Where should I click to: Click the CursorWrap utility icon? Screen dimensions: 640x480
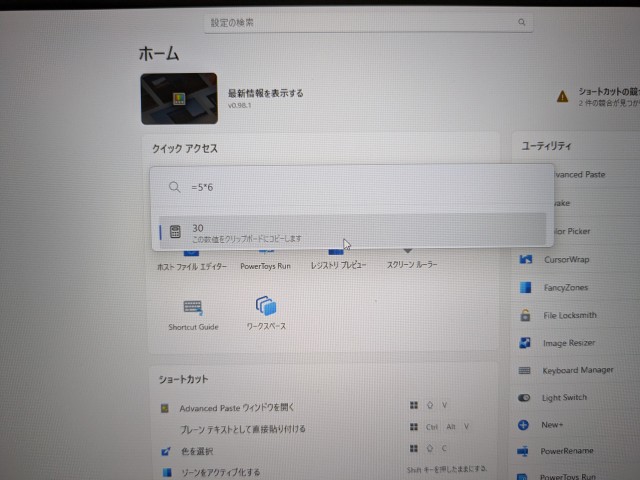(x=525, y=259)
